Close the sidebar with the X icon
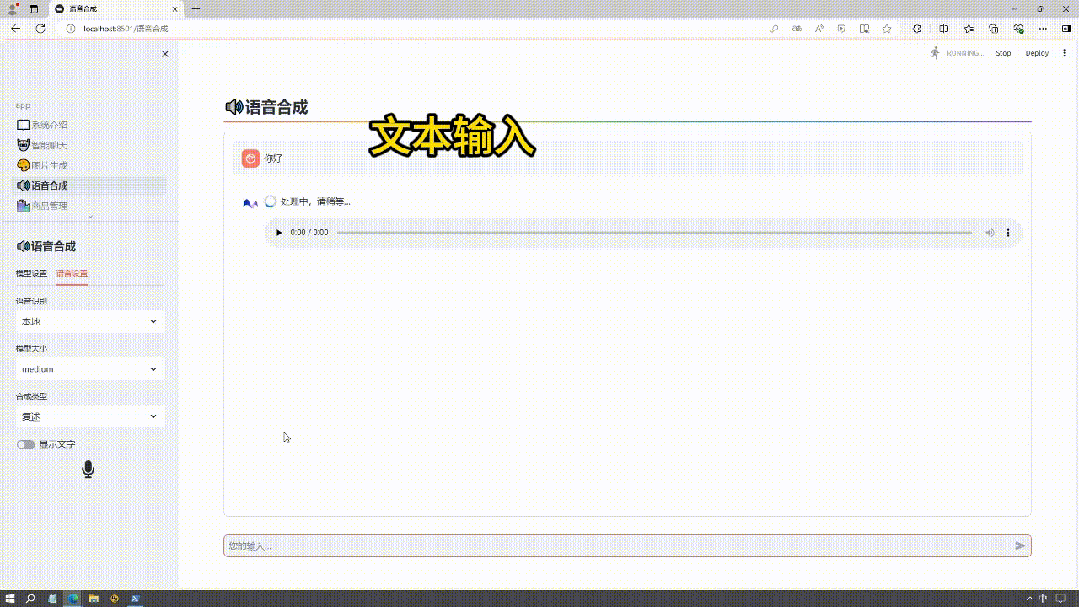This screenshot has height=607, width=1079. pos(165,54)
